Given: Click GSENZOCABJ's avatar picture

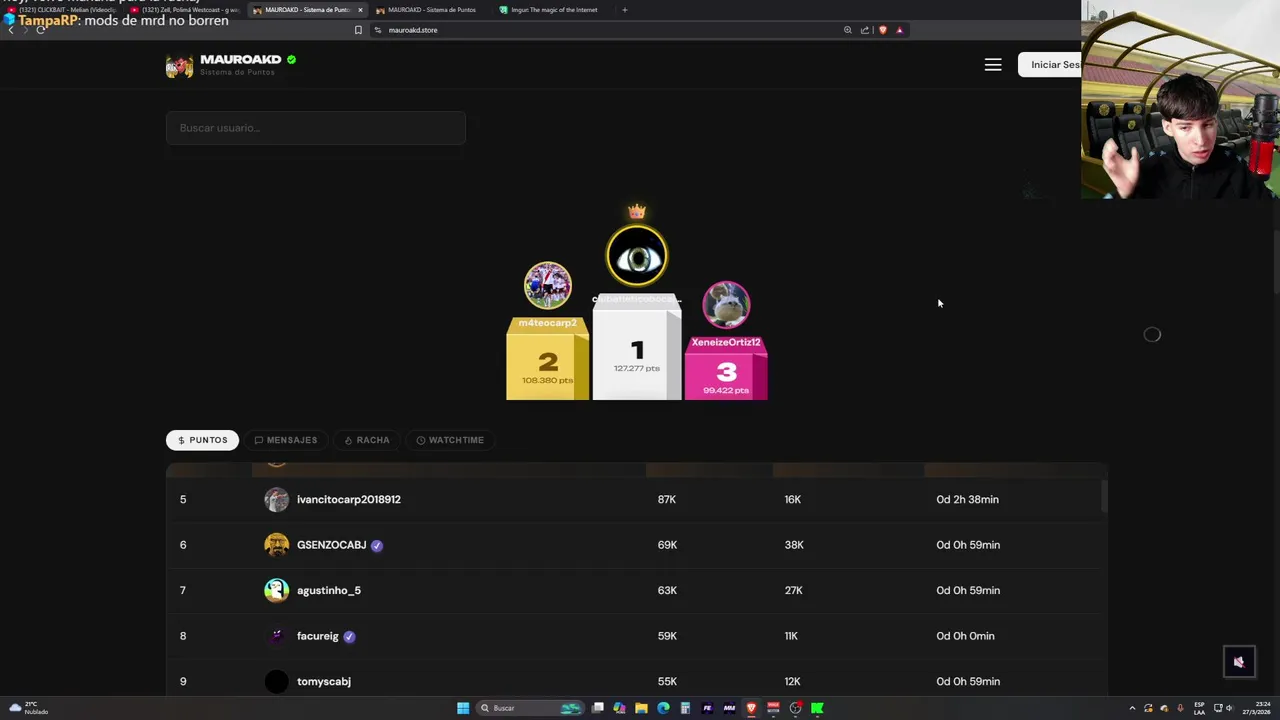Looking at the screenshot, I should tap(276, 545).
